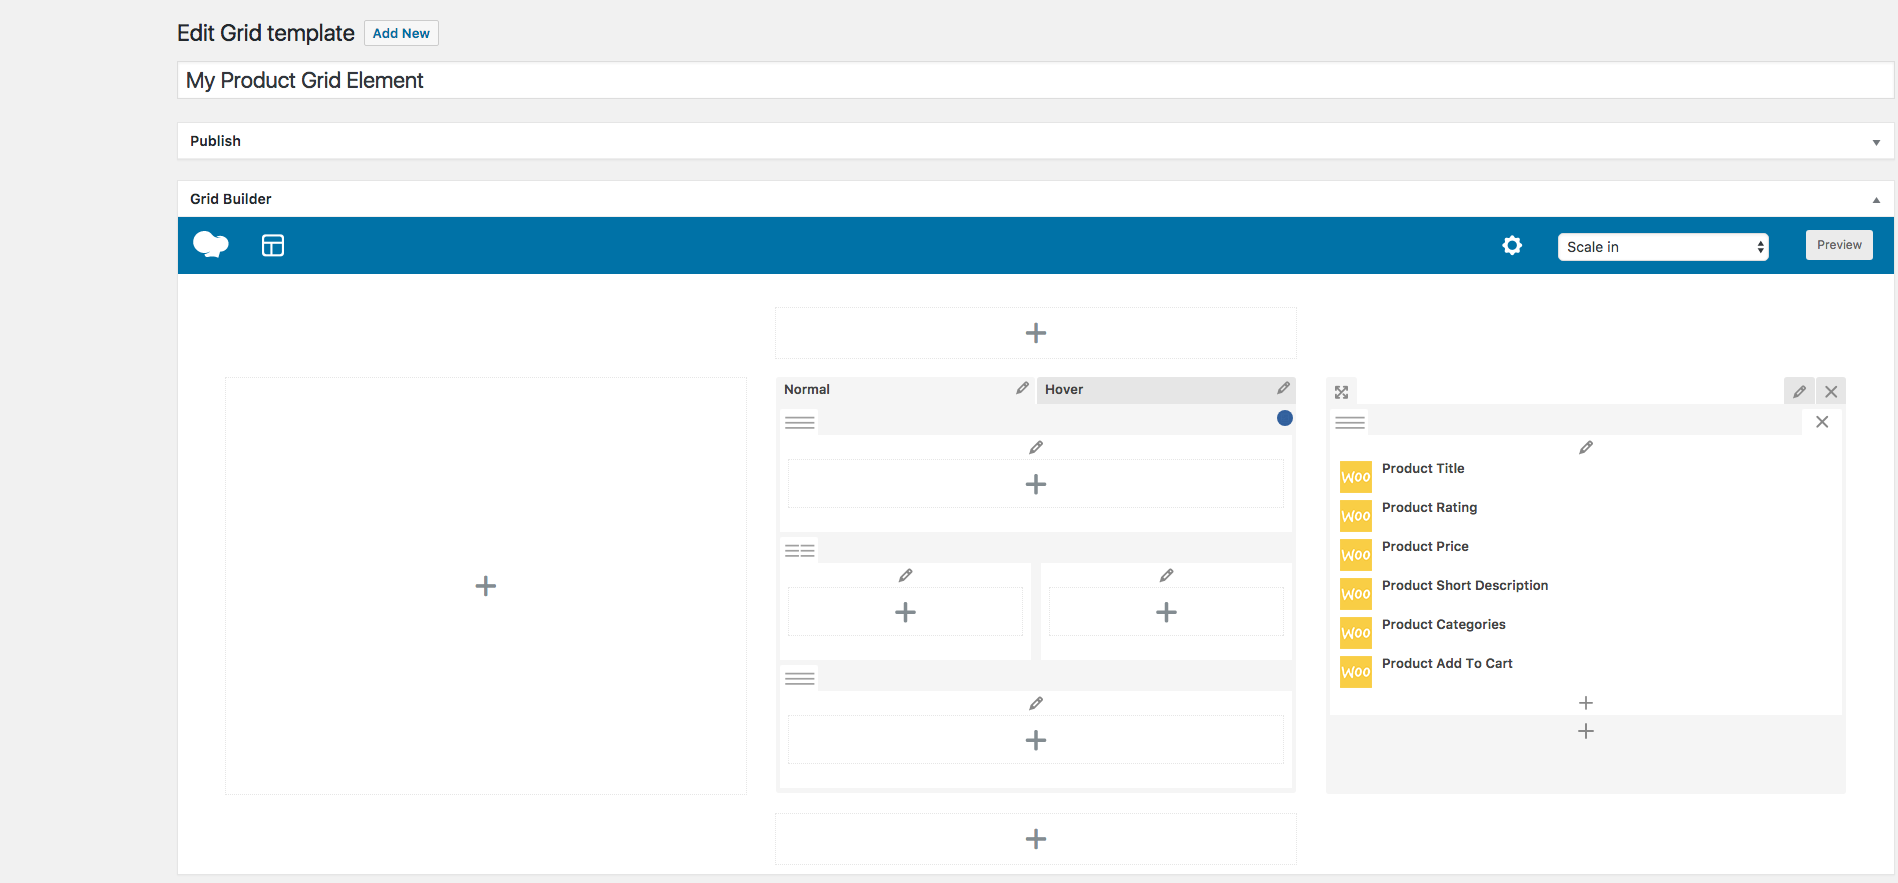Click the Add New button
The width and height of the screenshot is (1898, 883).
click(x=401, y=33)
